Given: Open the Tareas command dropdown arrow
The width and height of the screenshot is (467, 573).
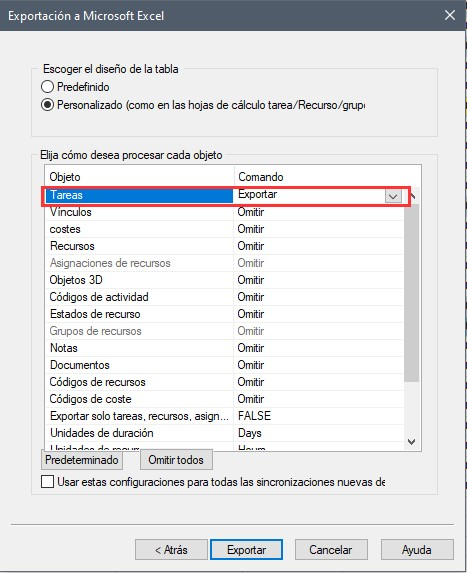Looking at the screenshot, I should click(393, 196).
